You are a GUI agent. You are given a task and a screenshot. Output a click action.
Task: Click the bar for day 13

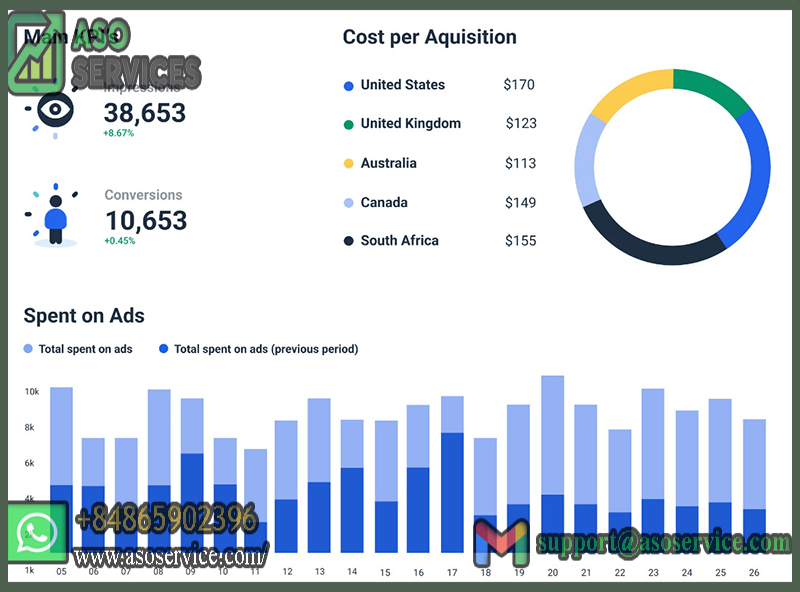pyautogui.click(x=319, y=475)
